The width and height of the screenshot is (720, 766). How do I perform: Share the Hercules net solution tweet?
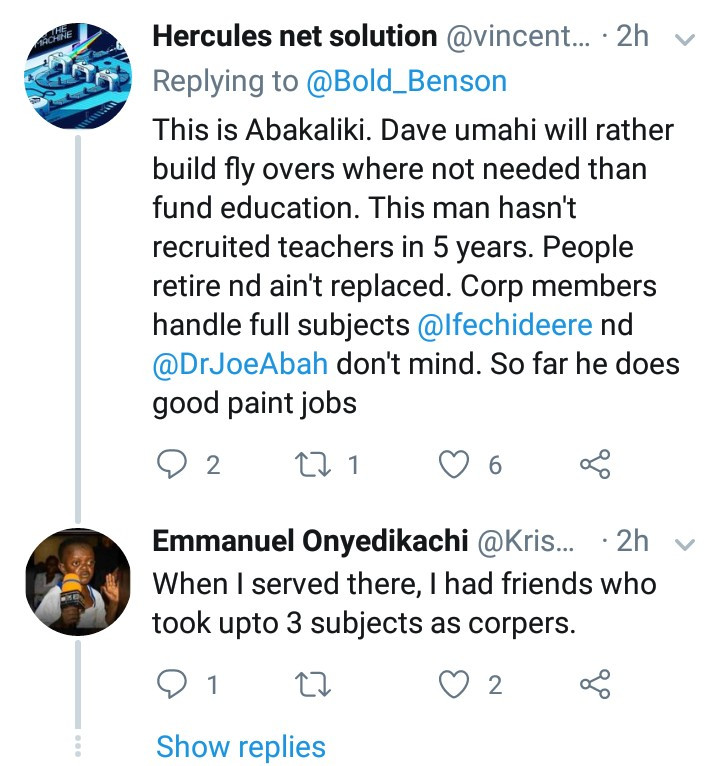coord(595,464)
